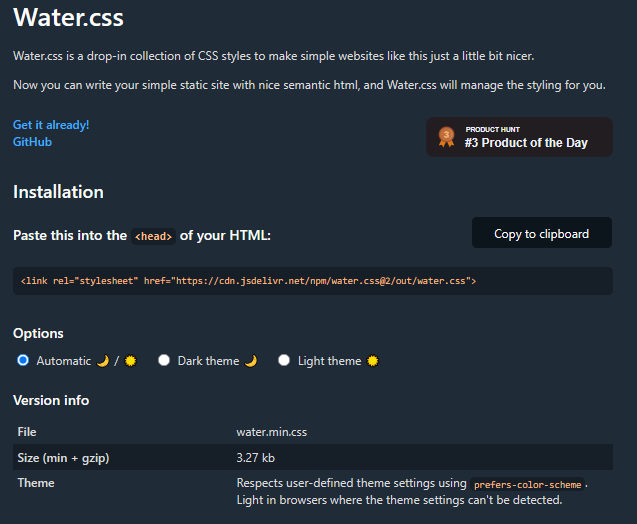The height and width of the screenshot is (524, 637).
Task: Follow the GitHub link
Action: pyautogui.click(x=32, y=142)
